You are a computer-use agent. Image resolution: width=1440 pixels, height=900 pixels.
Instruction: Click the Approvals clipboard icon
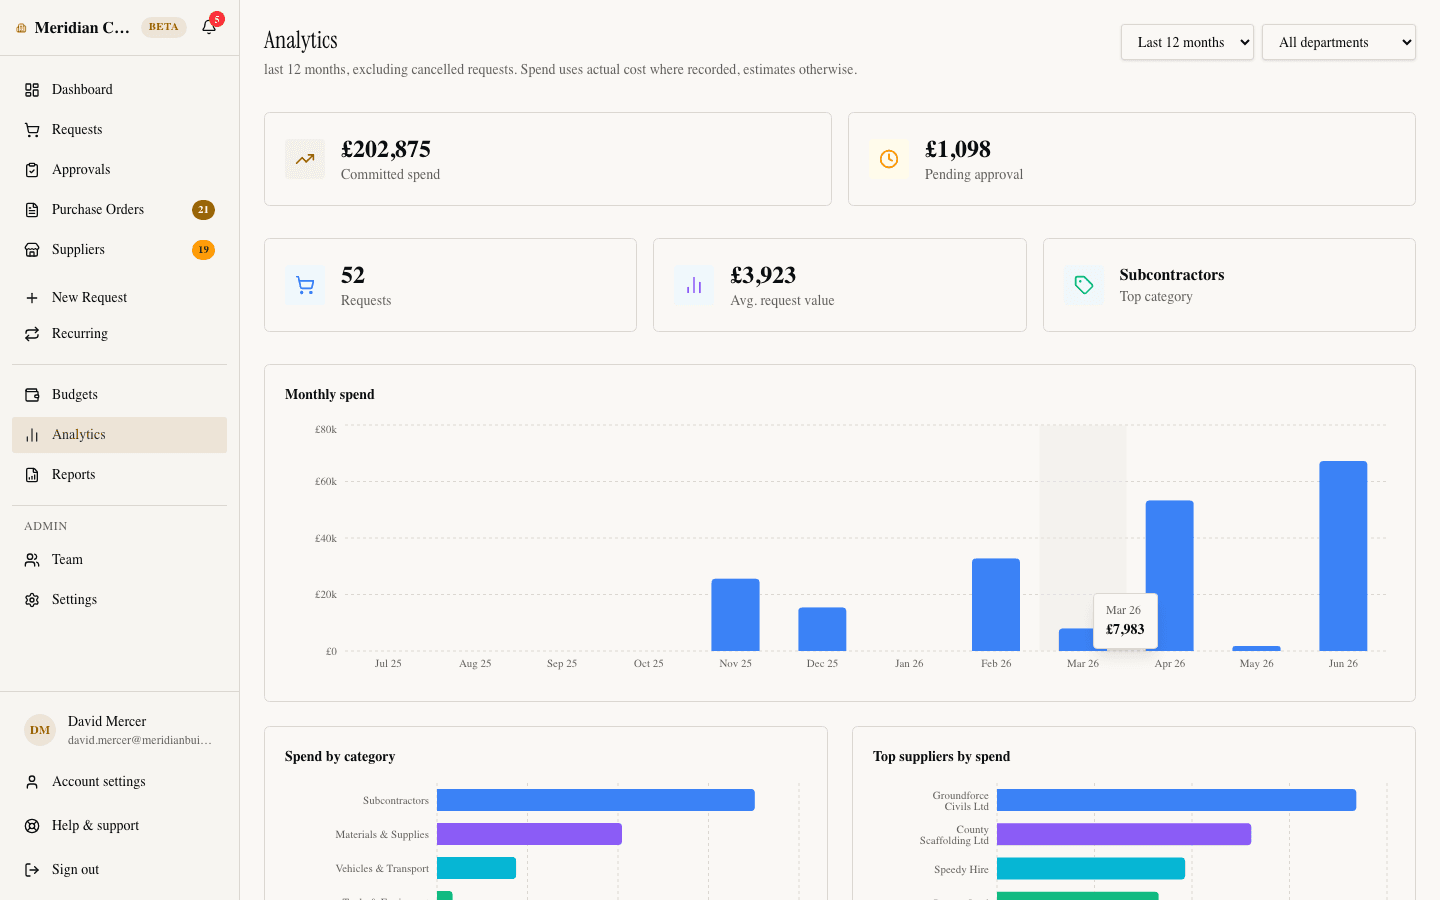(32, 170)
